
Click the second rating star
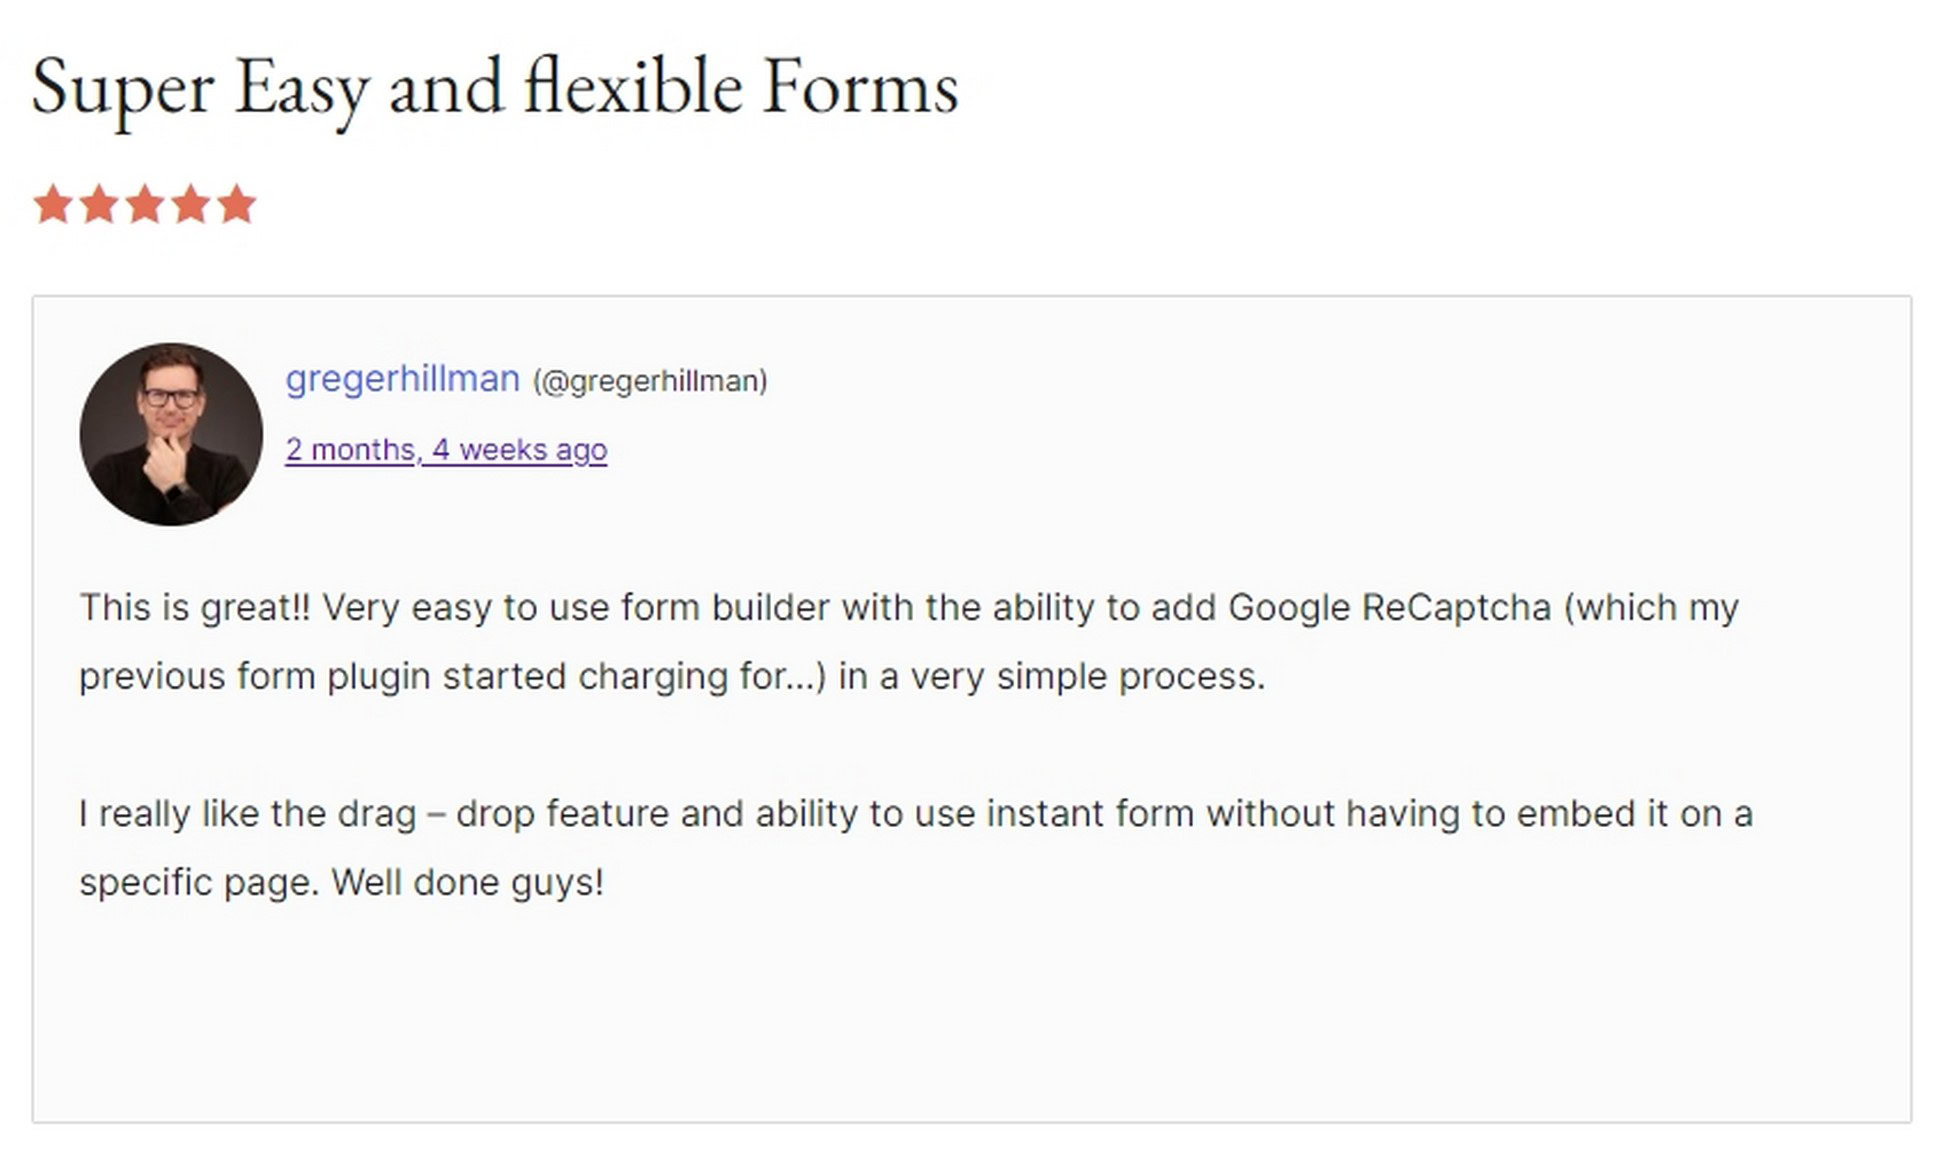click(99, 204)
